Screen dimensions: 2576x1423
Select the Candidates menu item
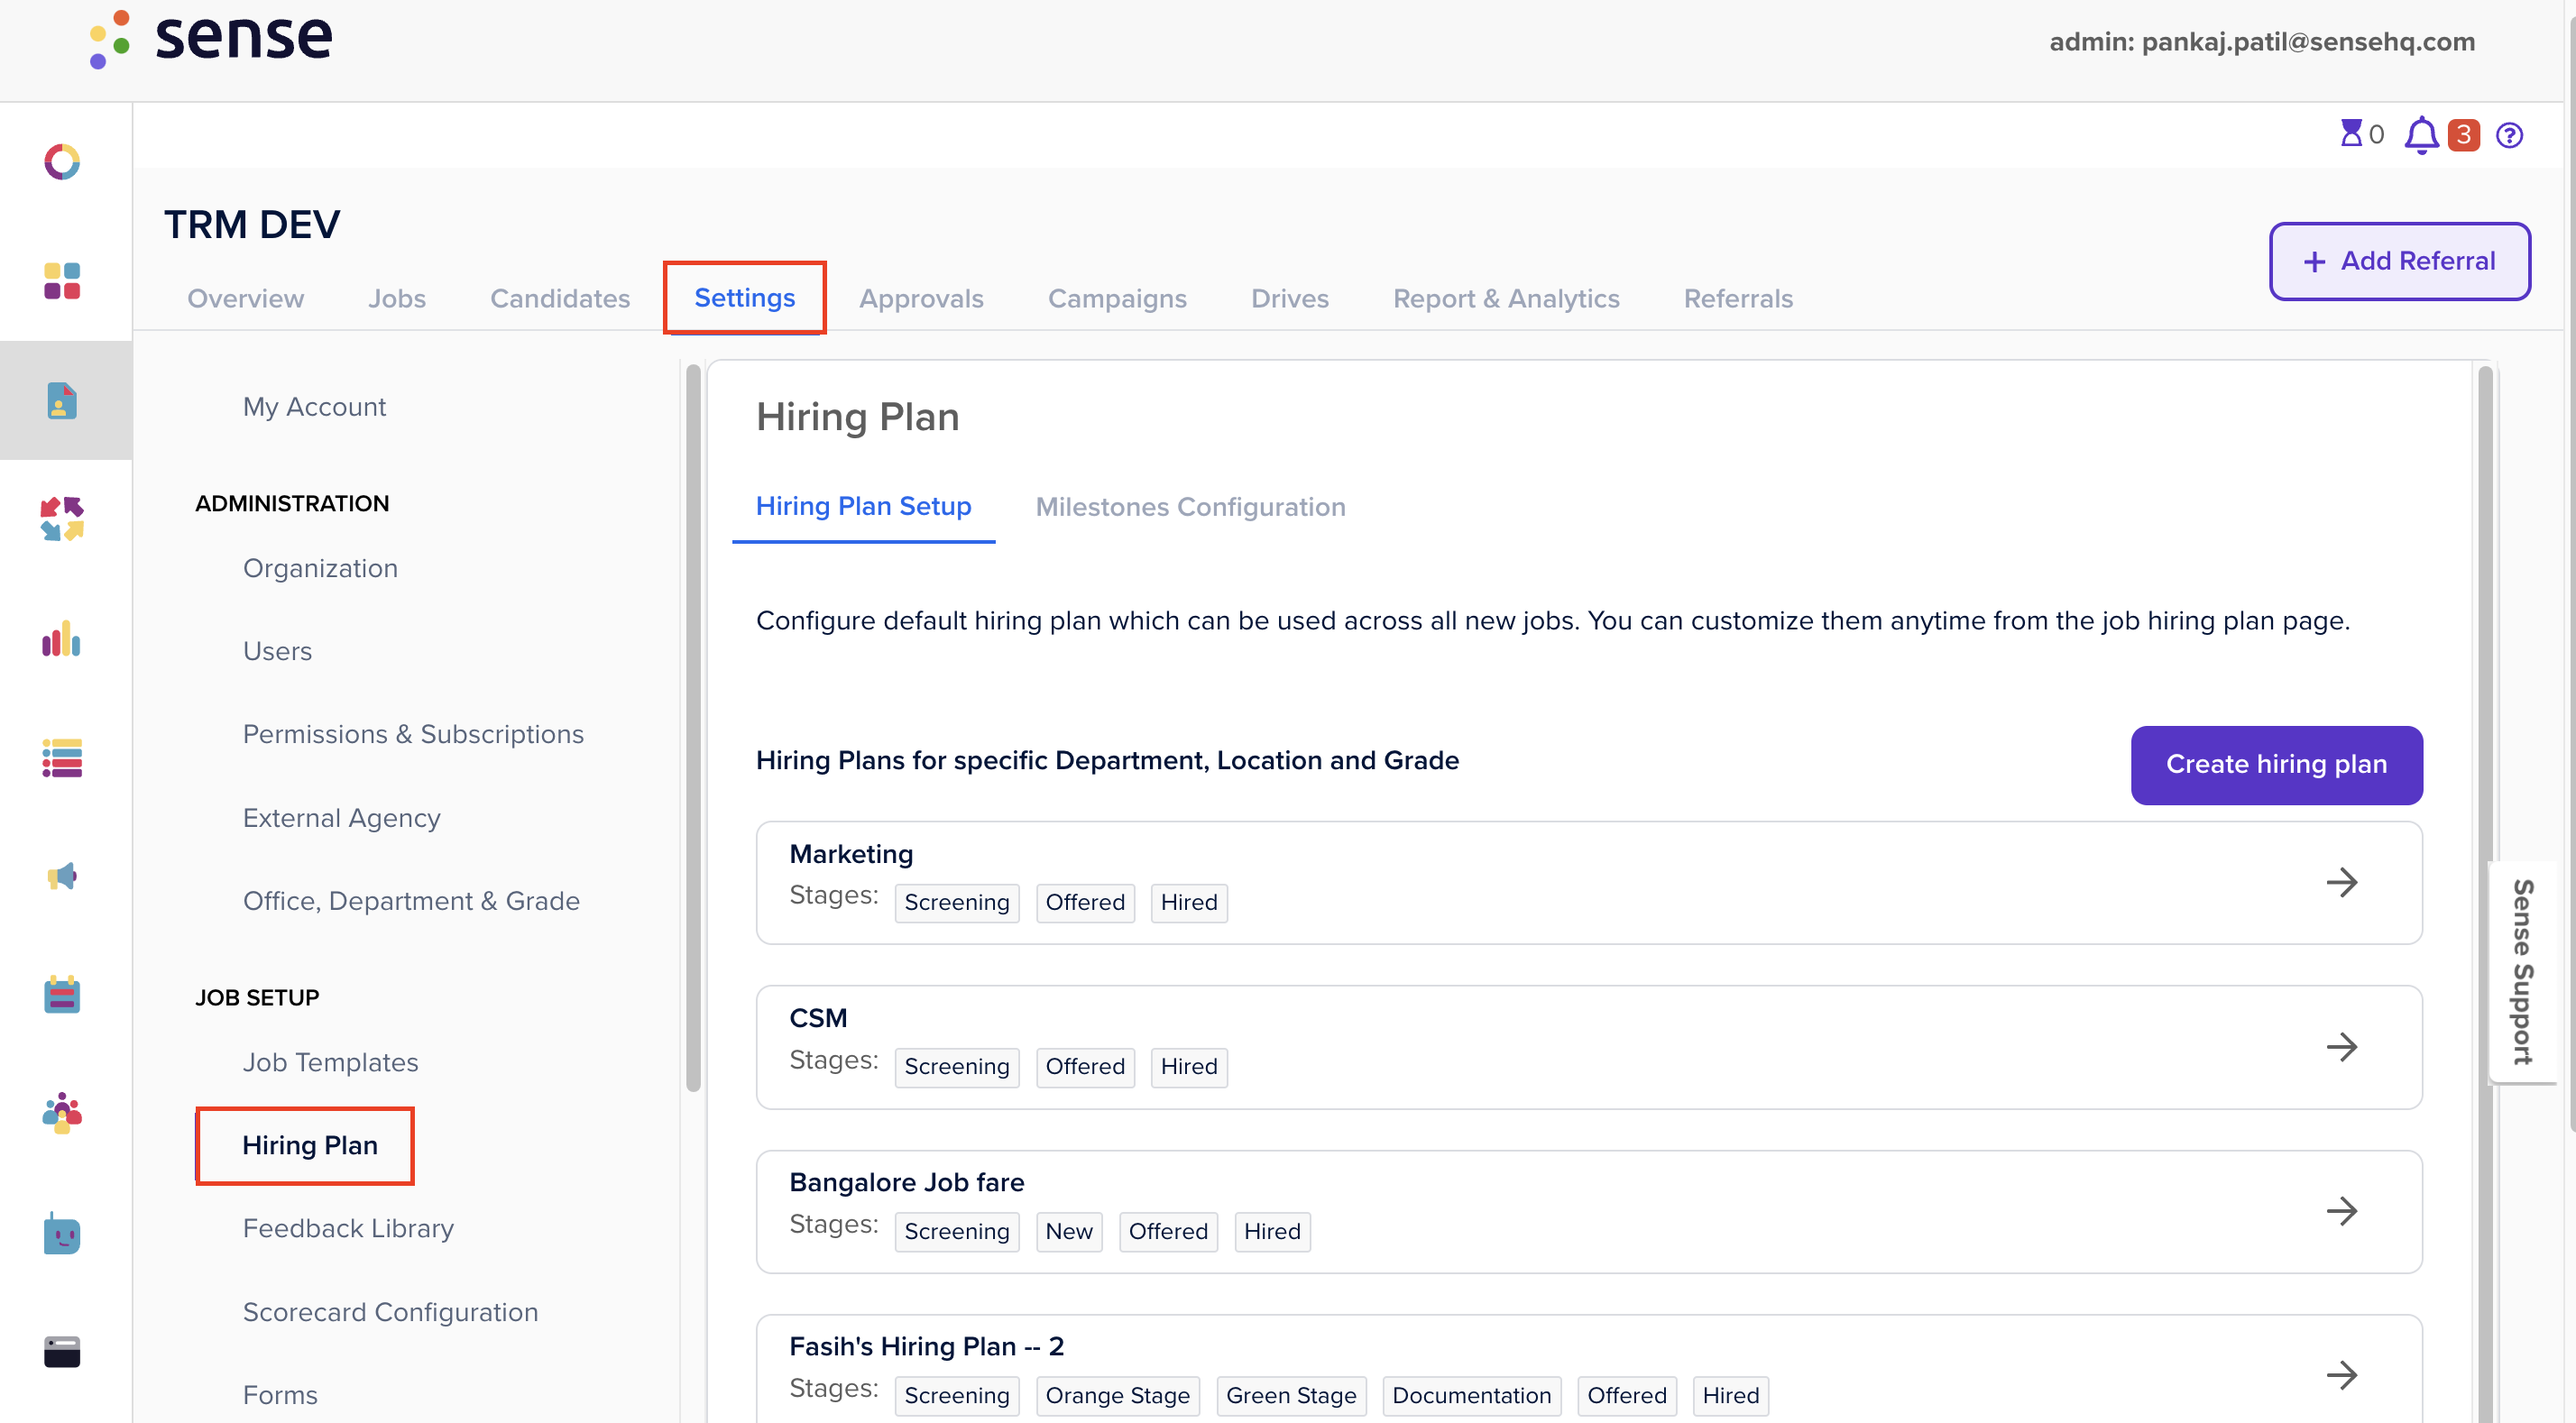coord(559,298)
